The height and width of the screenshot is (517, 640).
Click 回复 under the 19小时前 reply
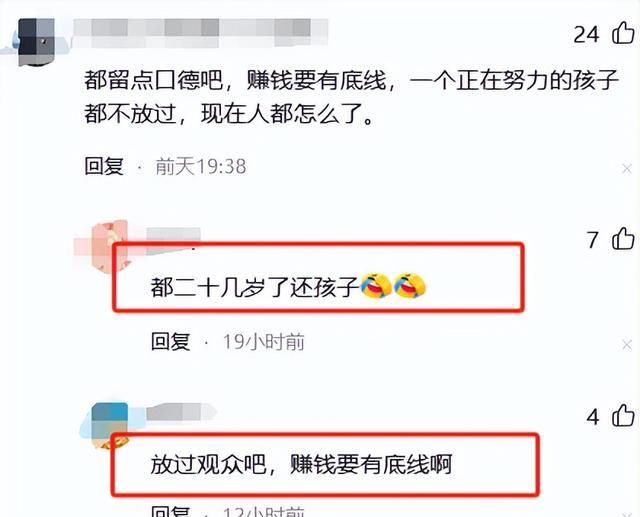click(x=171, y=342)
